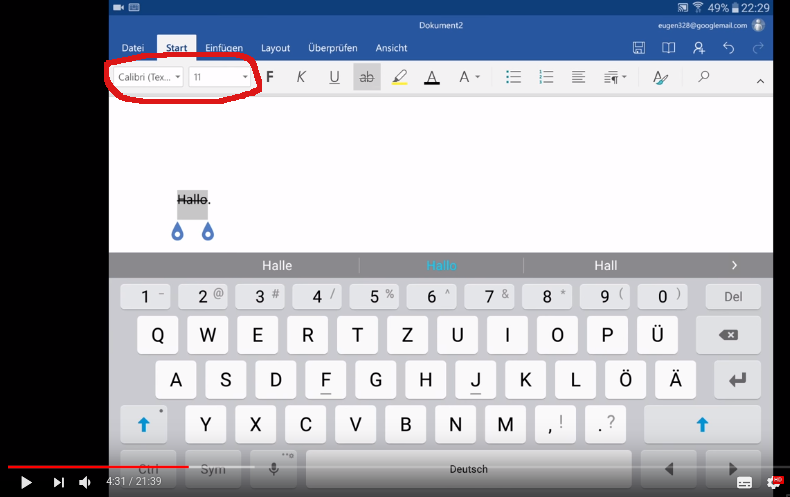Toggle italic (K) formatting
The height and width of the screenshot is (497, 790).
301,77
